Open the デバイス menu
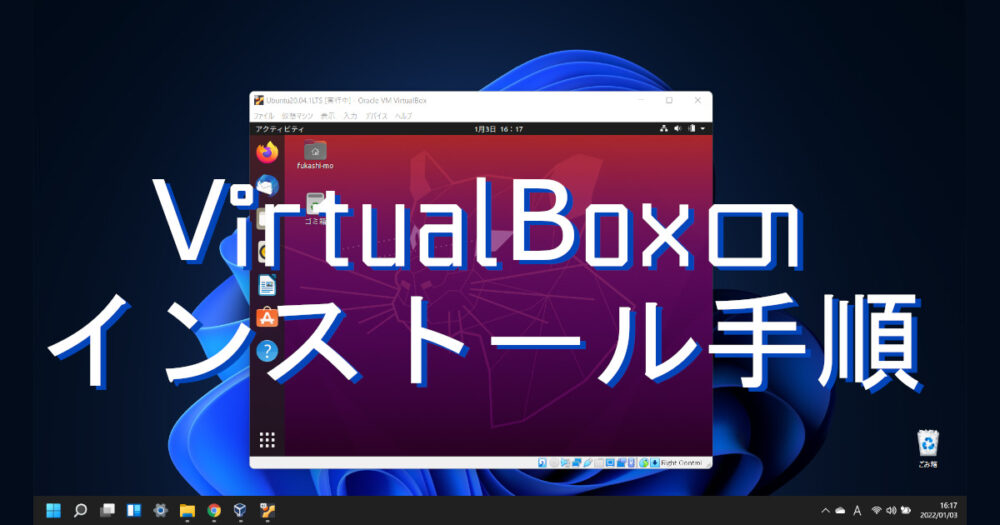The width and height of the screenshot is (1000, 525). [x=376, y=116]
